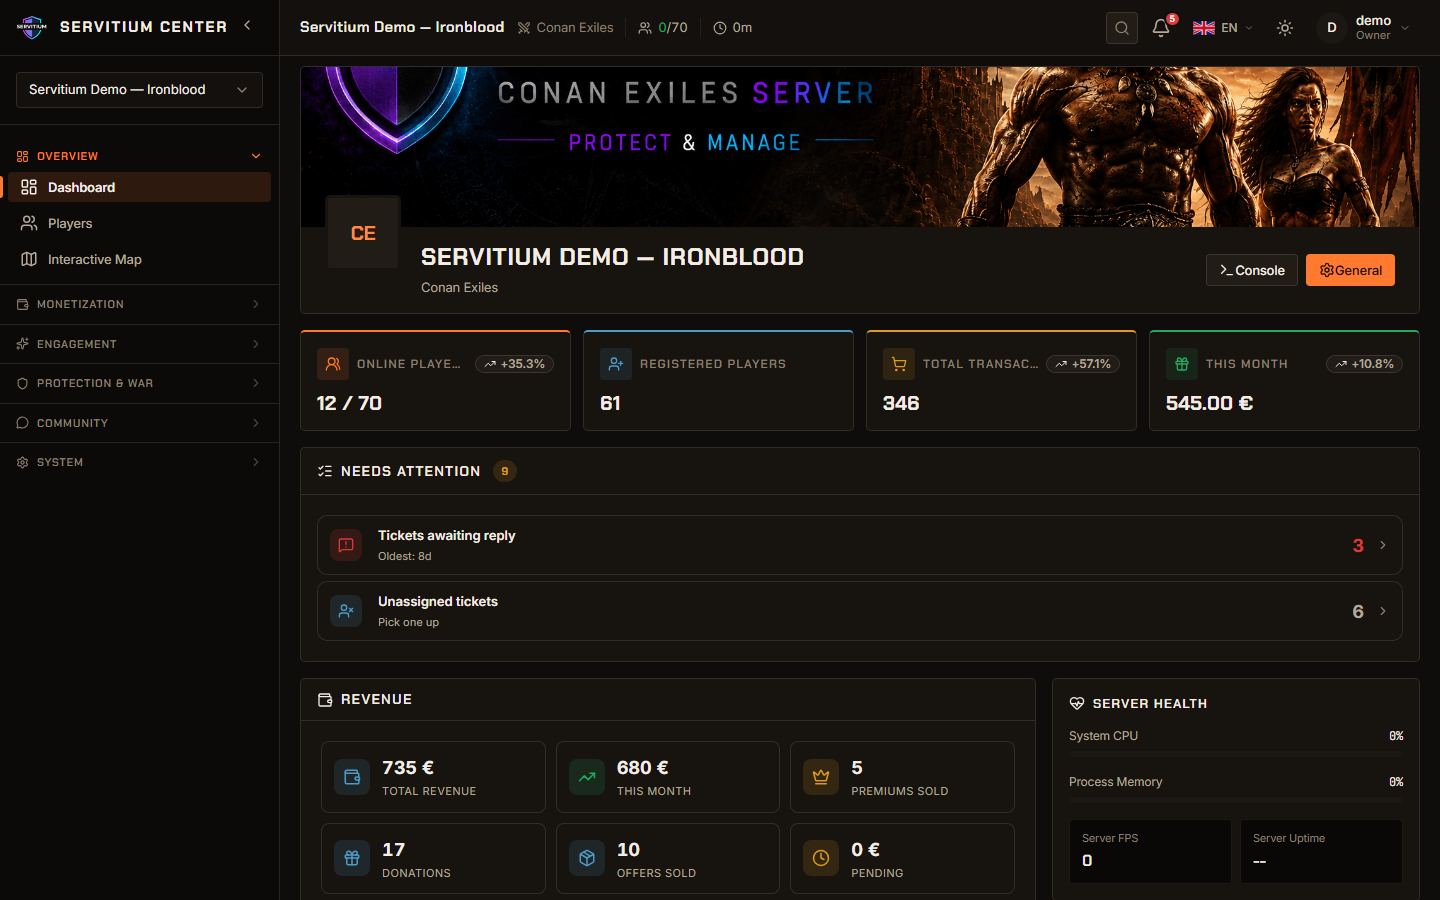Image resolution: width=1440 pixels, height=900 pixels.
Task: Open Players in the sidebar
Action: (x=139, y=223)
